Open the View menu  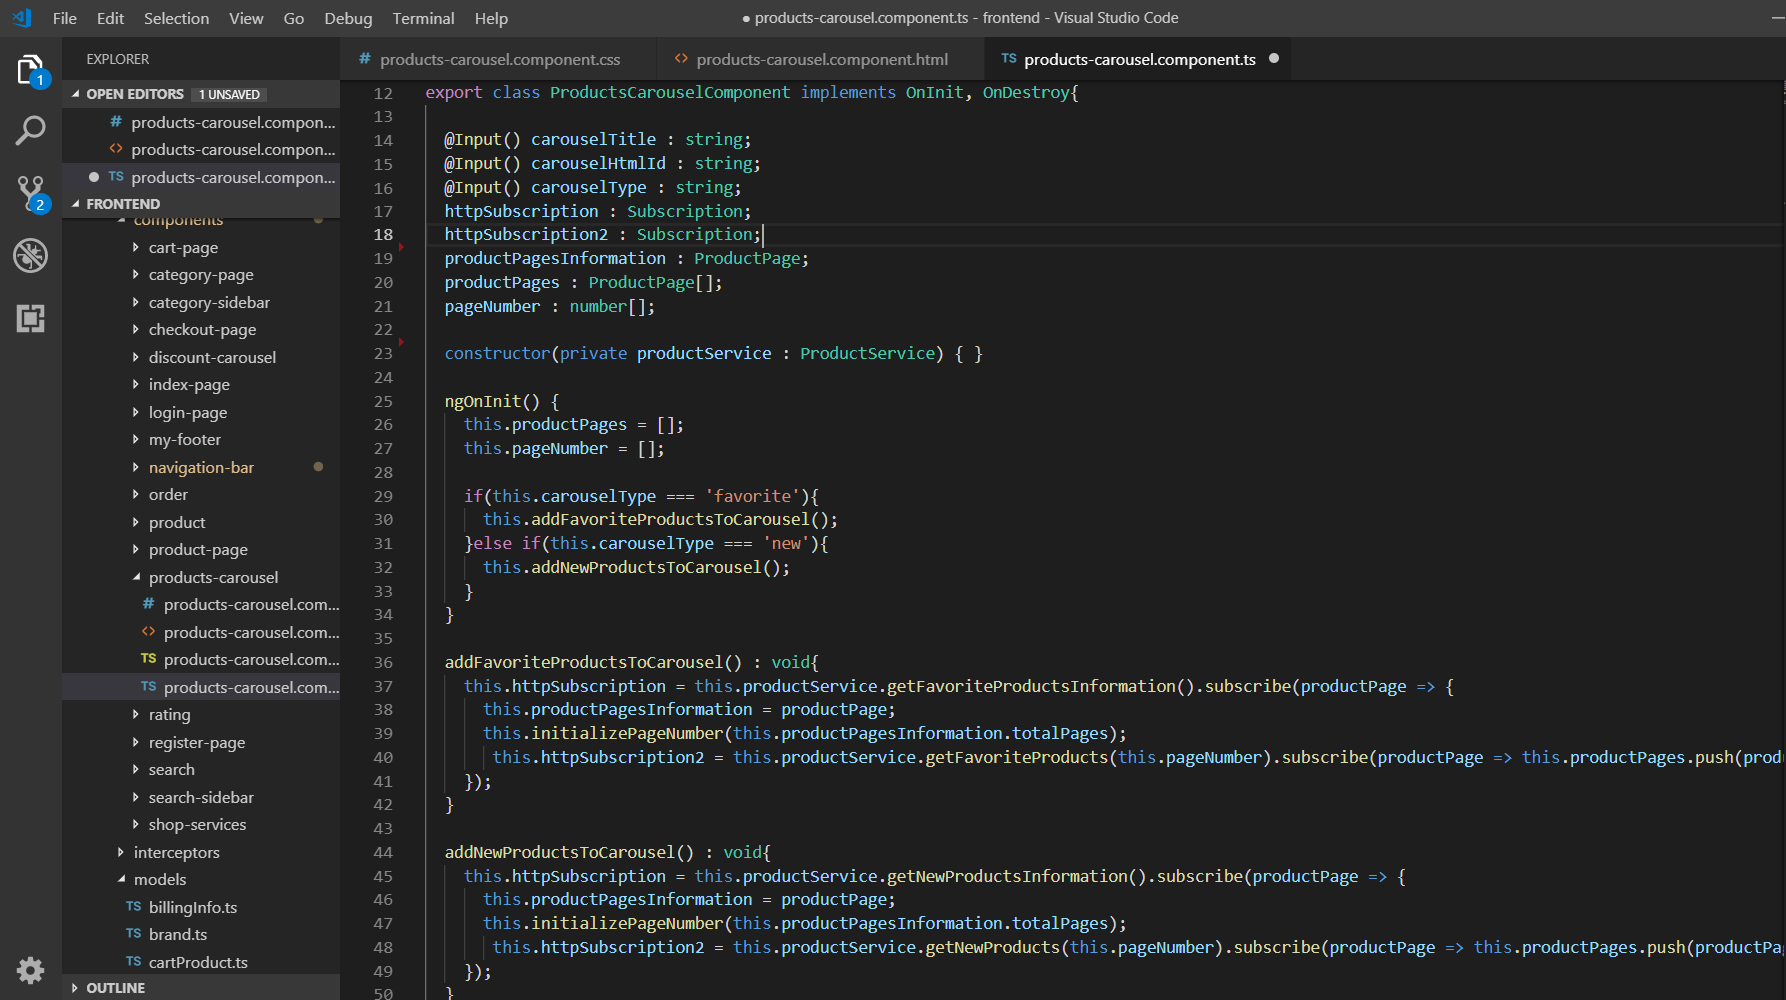point(246,18)
